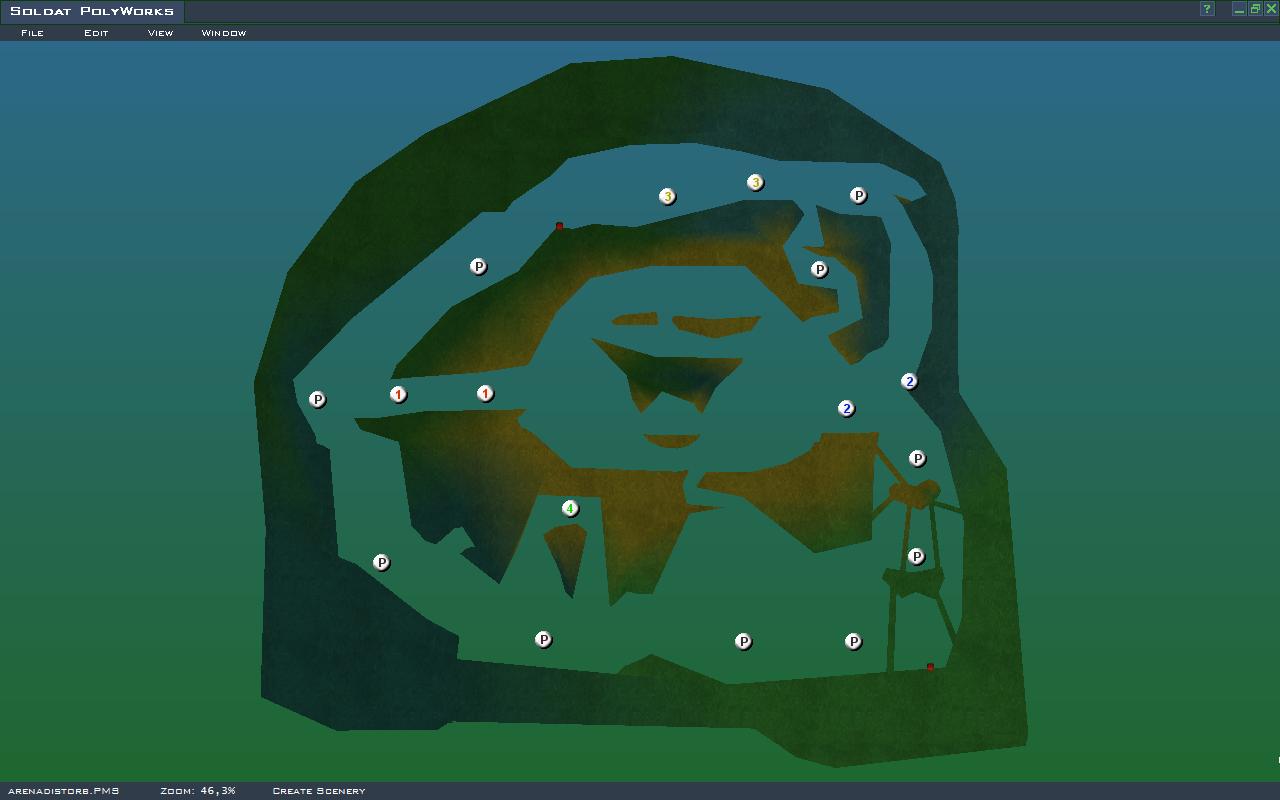Open the File menu

32,33
